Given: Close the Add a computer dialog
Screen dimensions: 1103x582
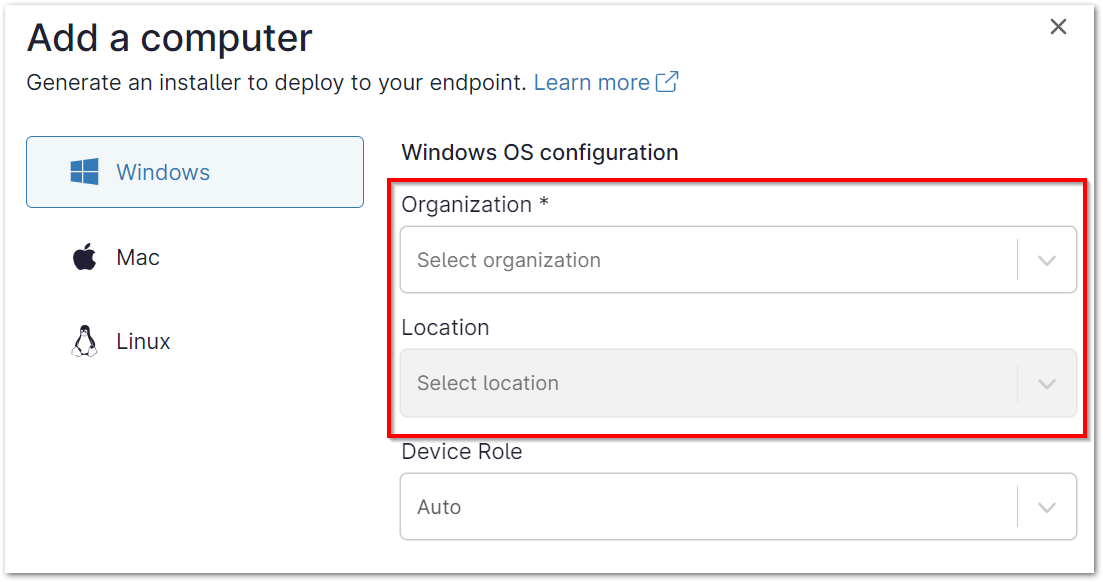Looking at the screenshot, I should 1058,27.
